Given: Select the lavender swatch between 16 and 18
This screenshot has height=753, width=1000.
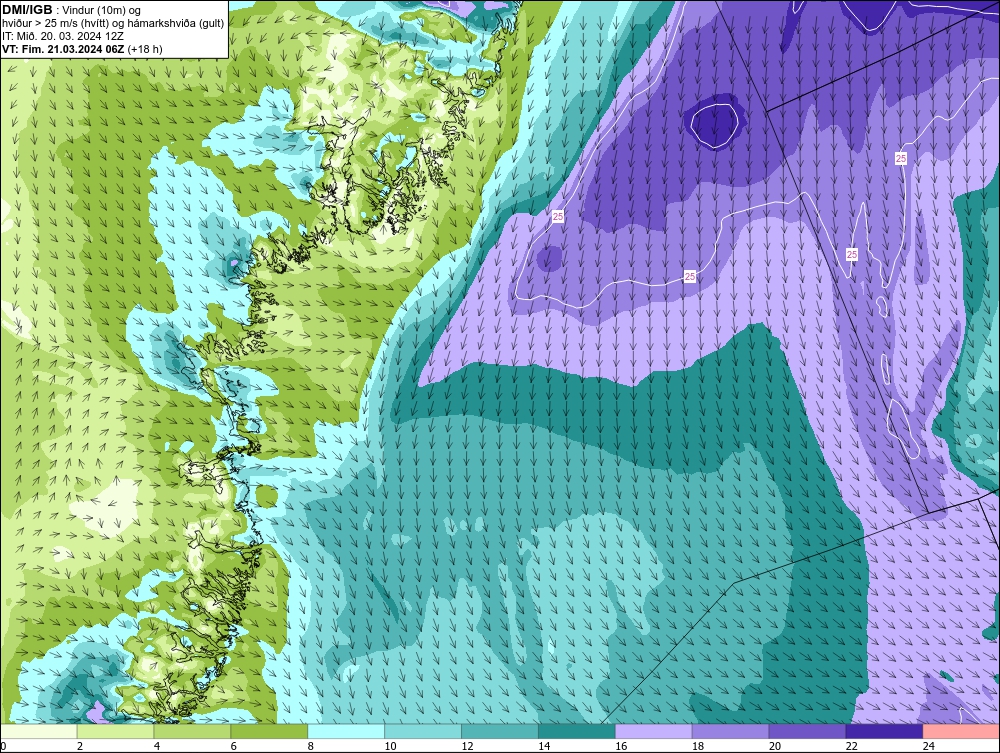Looking at the screenshot, I should click(653, 731).
